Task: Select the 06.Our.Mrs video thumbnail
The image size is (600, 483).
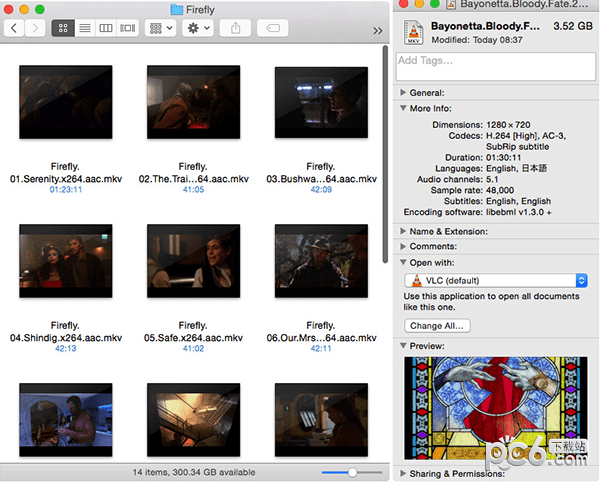Action: pos(321,261)
